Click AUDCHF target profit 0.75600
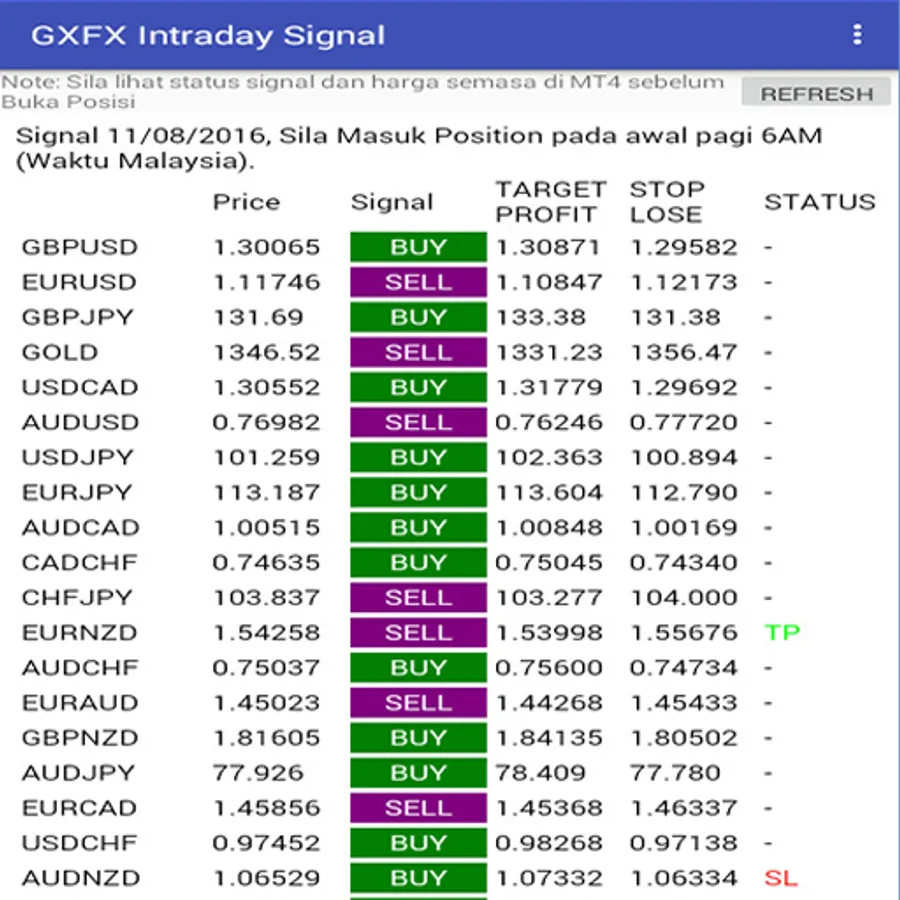Screen dimensions: 900x900 549,668
